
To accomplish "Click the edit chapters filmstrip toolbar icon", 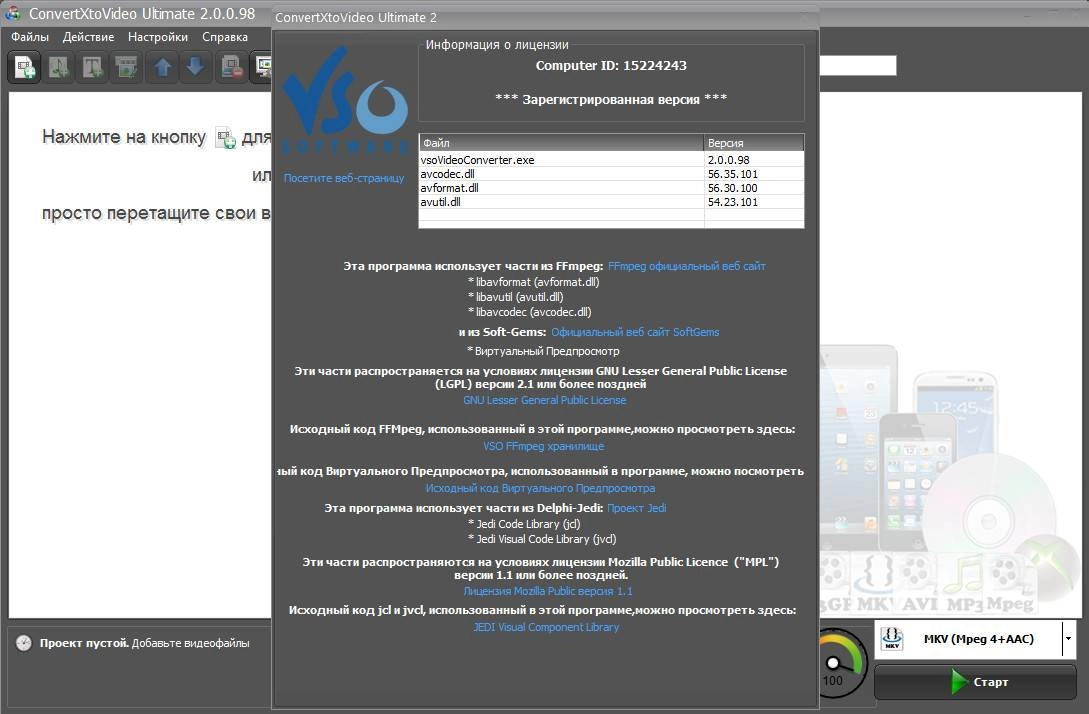I will pos(126,67).
